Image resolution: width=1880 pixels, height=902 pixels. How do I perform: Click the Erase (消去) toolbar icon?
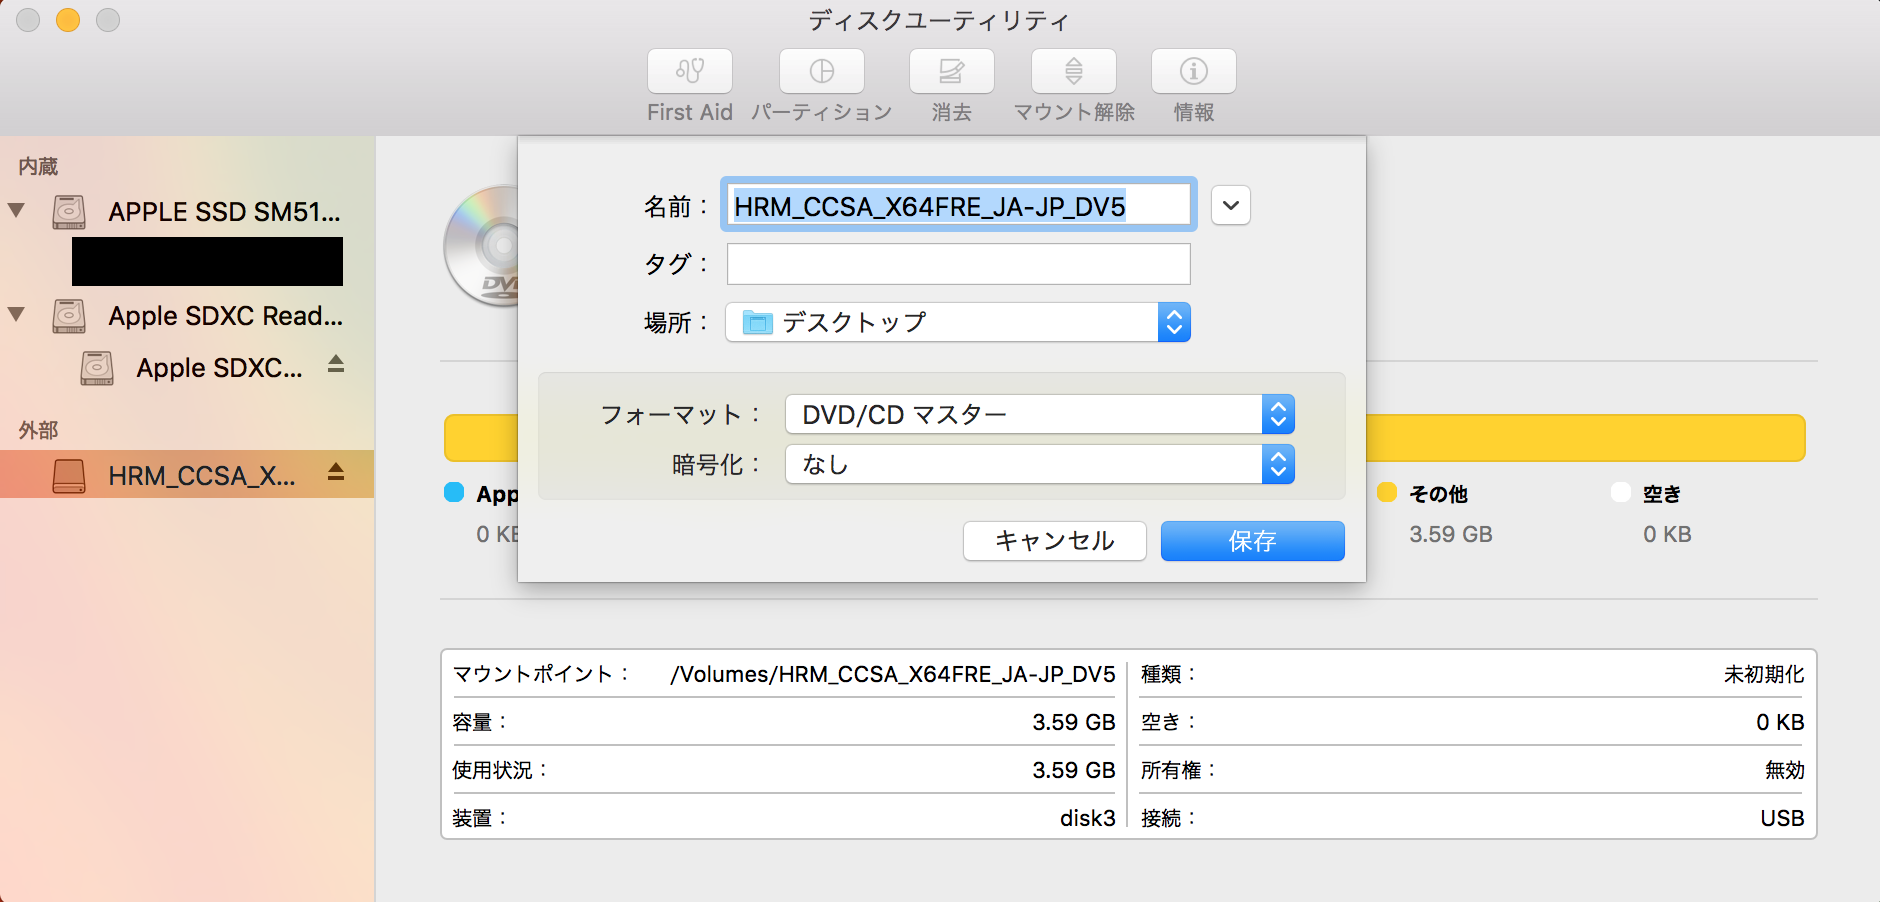click(951, 71)
